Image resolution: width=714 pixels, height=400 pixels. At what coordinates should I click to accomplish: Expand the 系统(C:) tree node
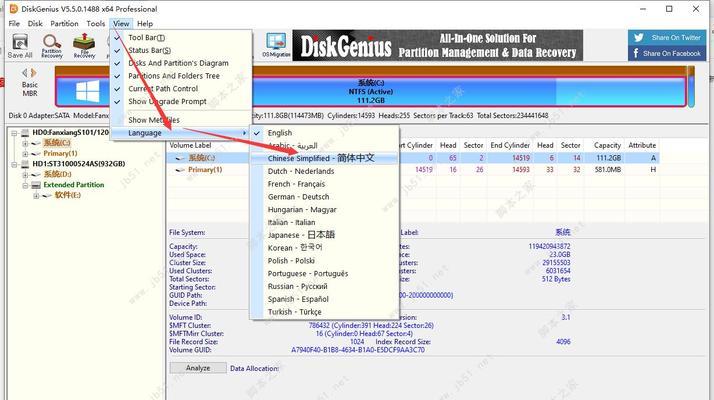pos(25,144)
